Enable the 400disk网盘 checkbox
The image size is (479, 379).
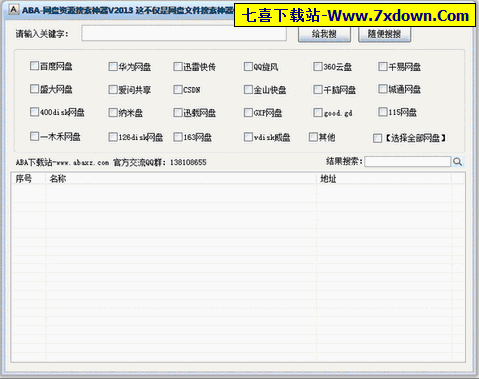coord(34,112)
